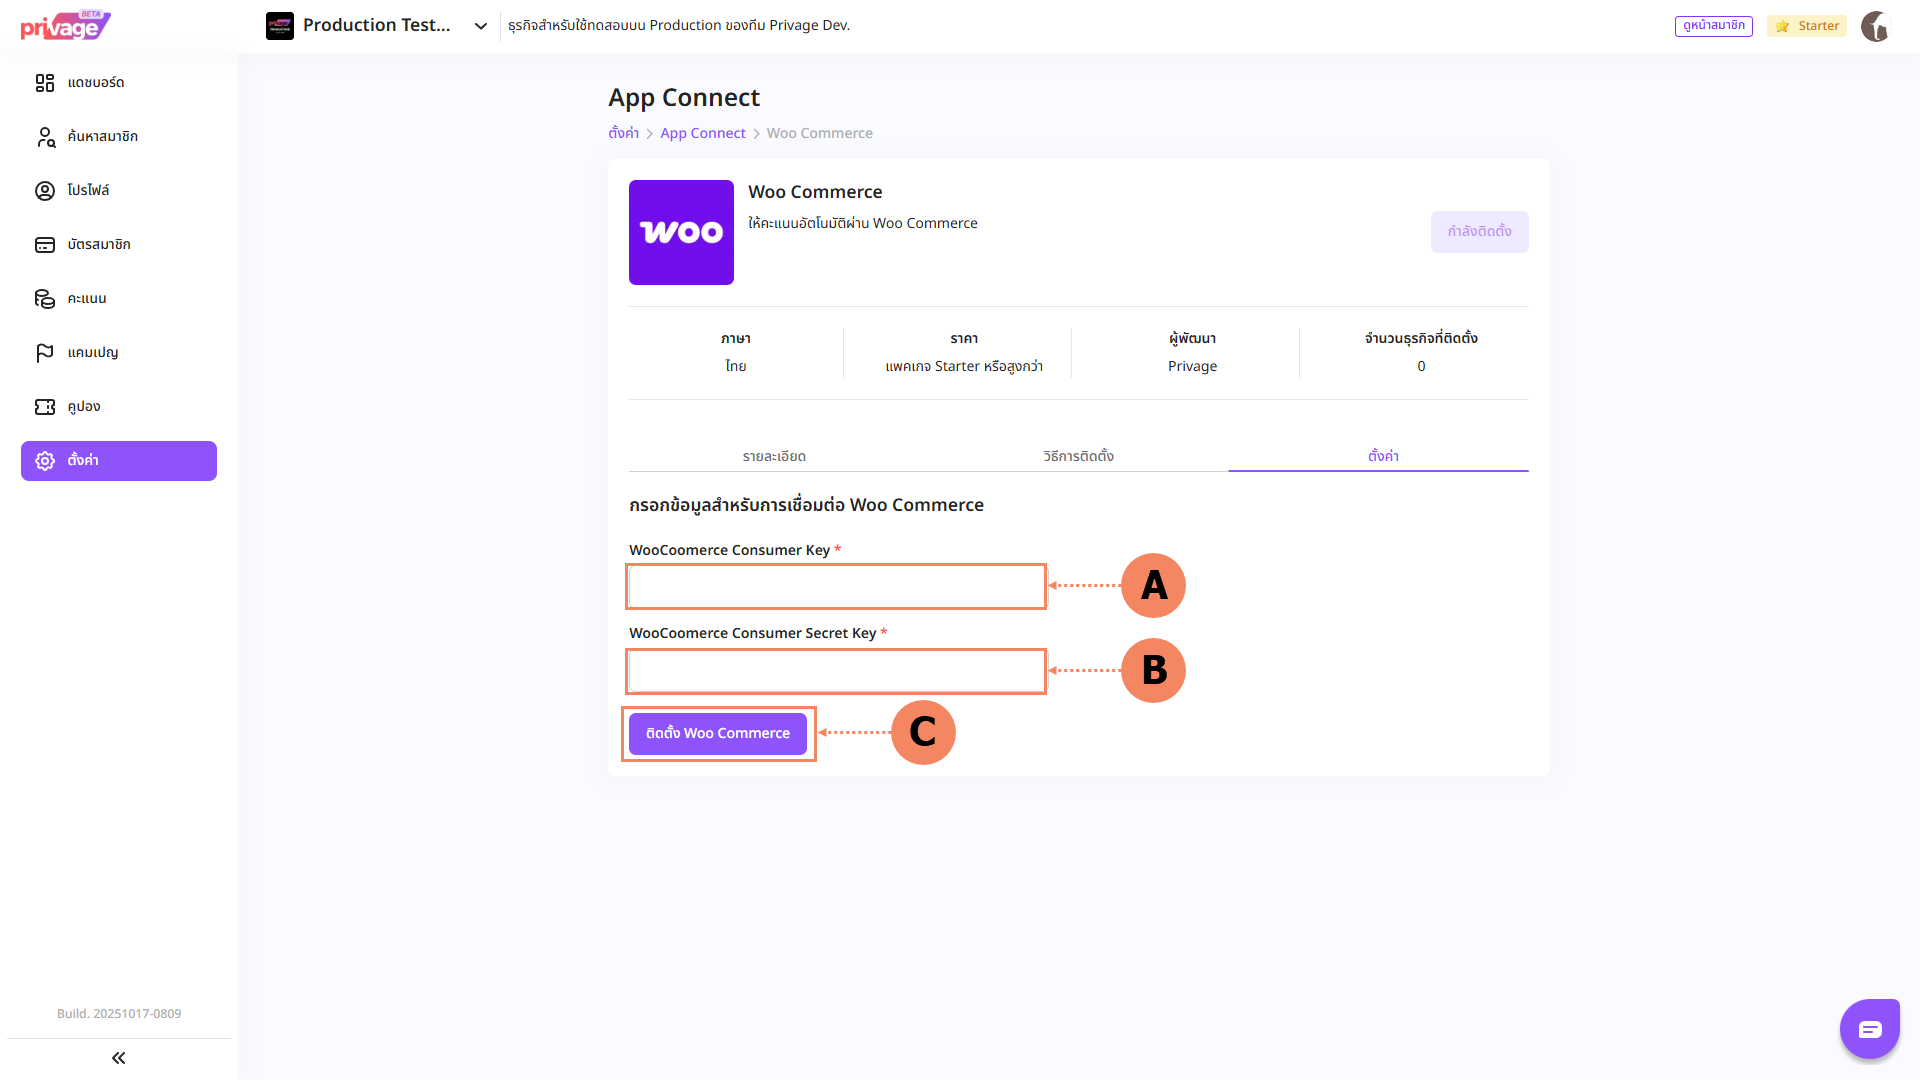Expand Production Test business dropdown
Screen dimensions: 1920x1080
(x=481, y=26)
